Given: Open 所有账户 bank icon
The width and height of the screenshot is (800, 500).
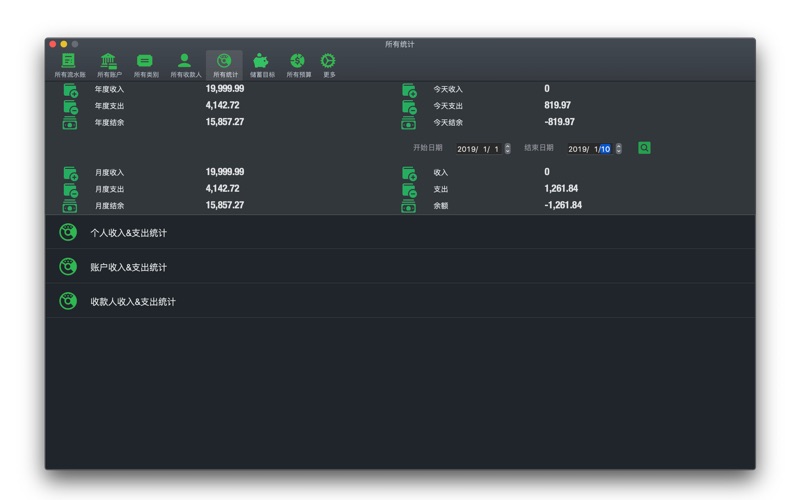Looking at the screenshot, I should coord(108,64).
